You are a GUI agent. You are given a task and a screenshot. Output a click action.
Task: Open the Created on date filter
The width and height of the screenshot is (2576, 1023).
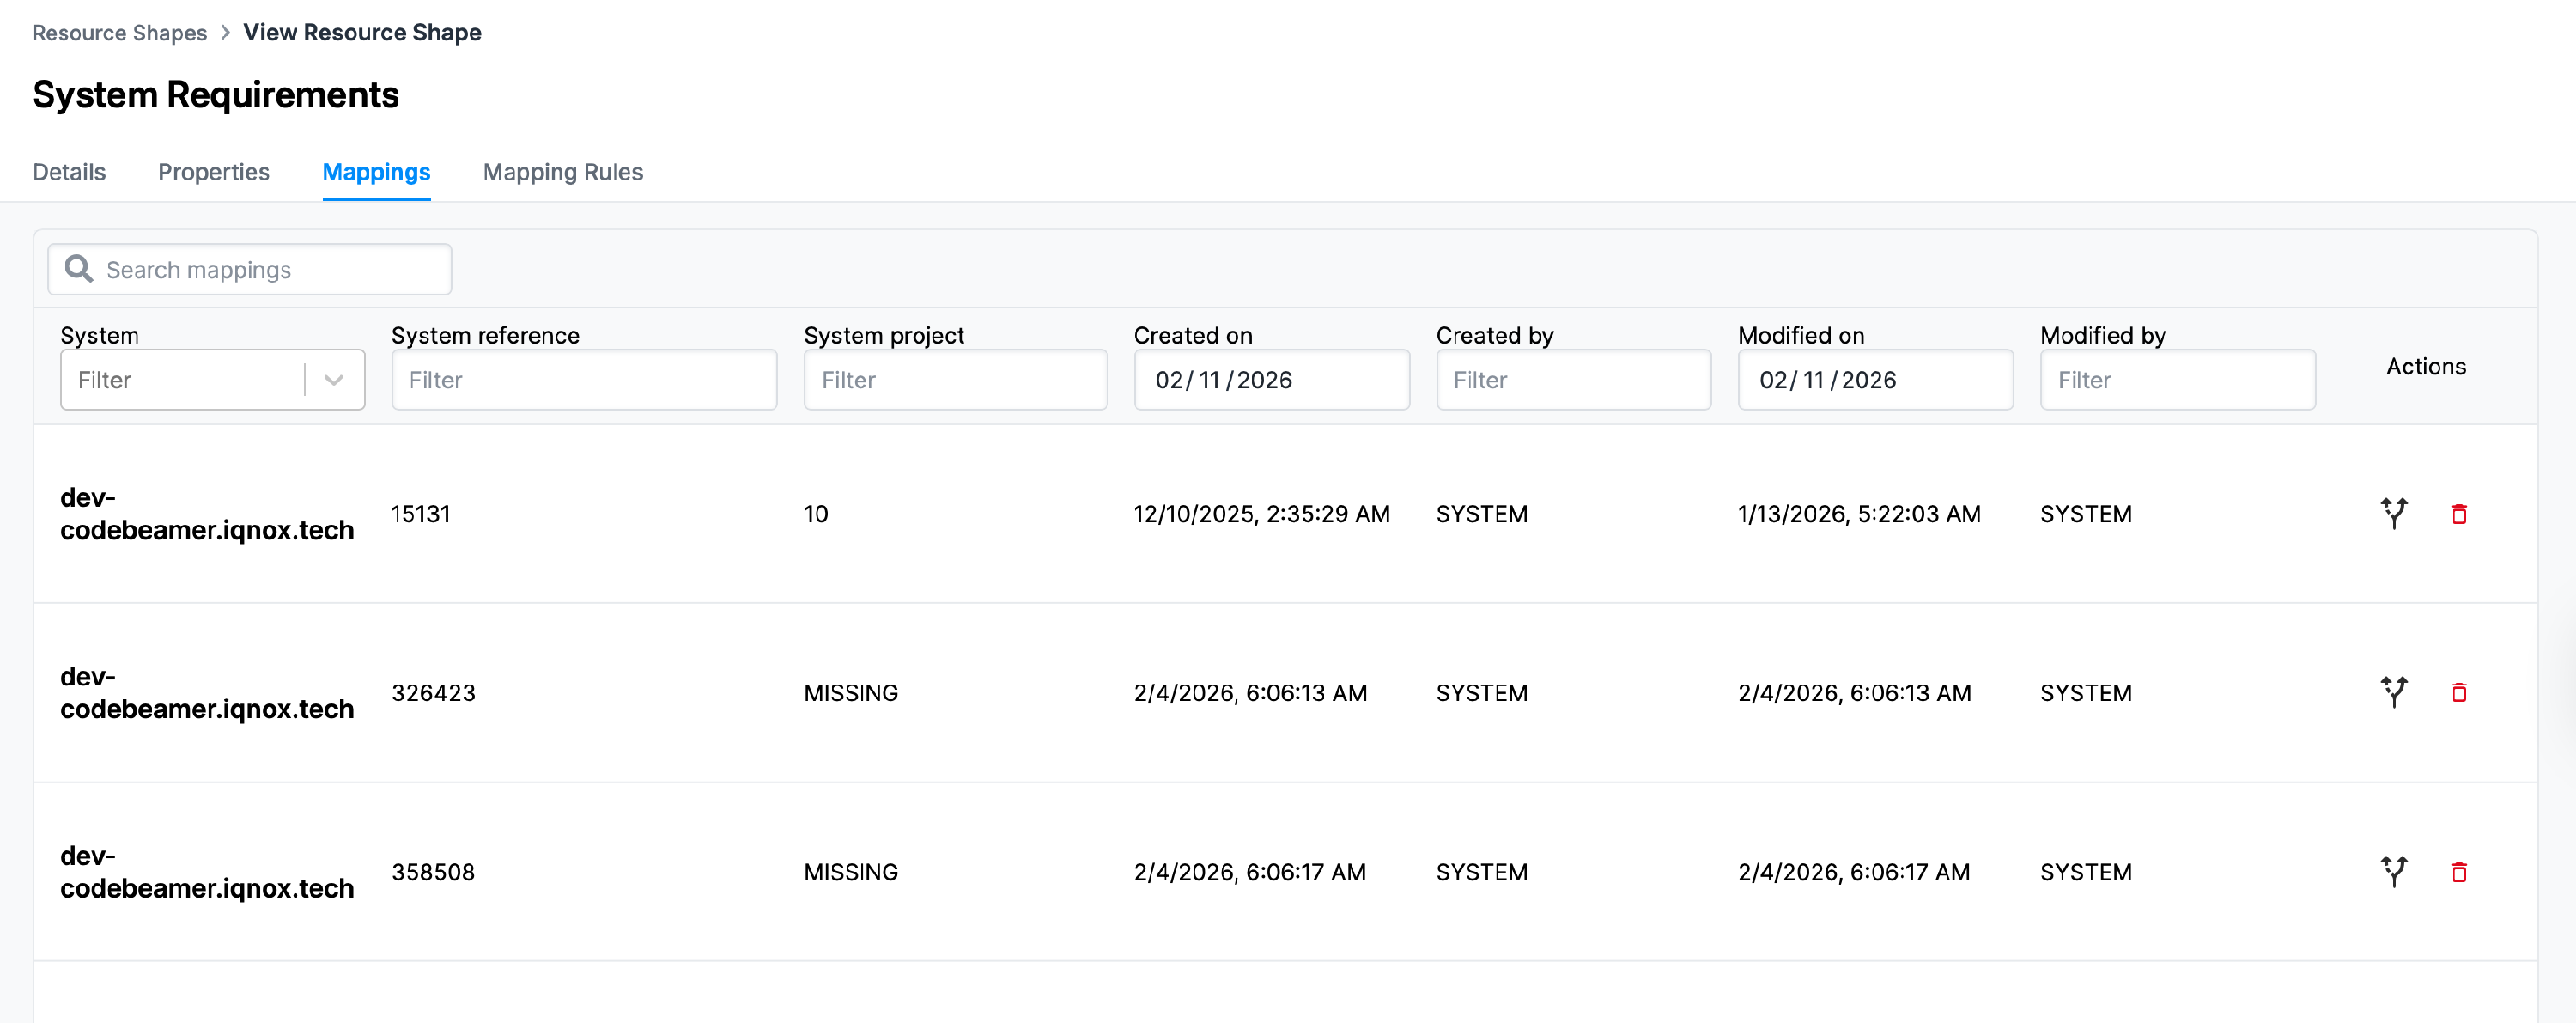pos(1270,380)
